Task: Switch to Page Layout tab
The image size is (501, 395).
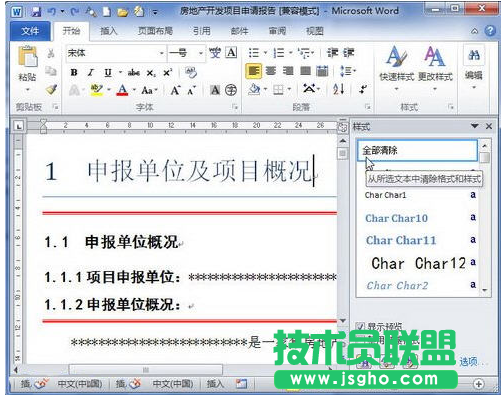Action: 155,31
